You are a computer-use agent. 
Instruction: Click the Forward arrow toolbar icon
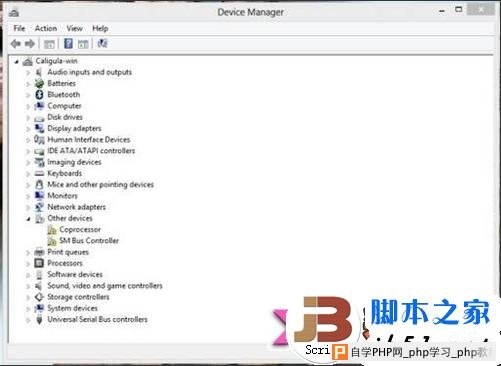click(x=30, y=44)
